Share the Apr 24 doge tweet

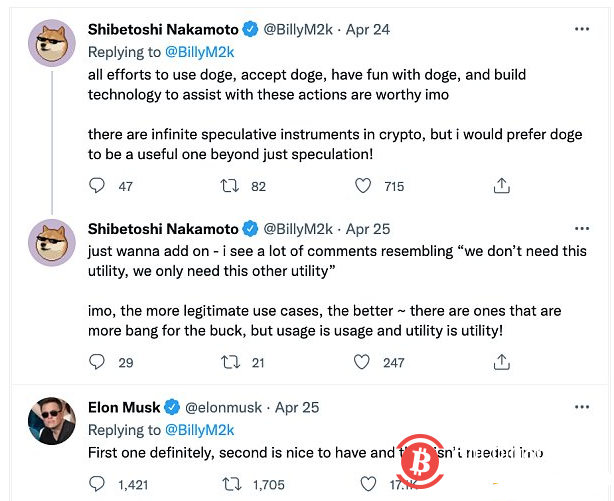pyautogui.click(x=502, y=186)
